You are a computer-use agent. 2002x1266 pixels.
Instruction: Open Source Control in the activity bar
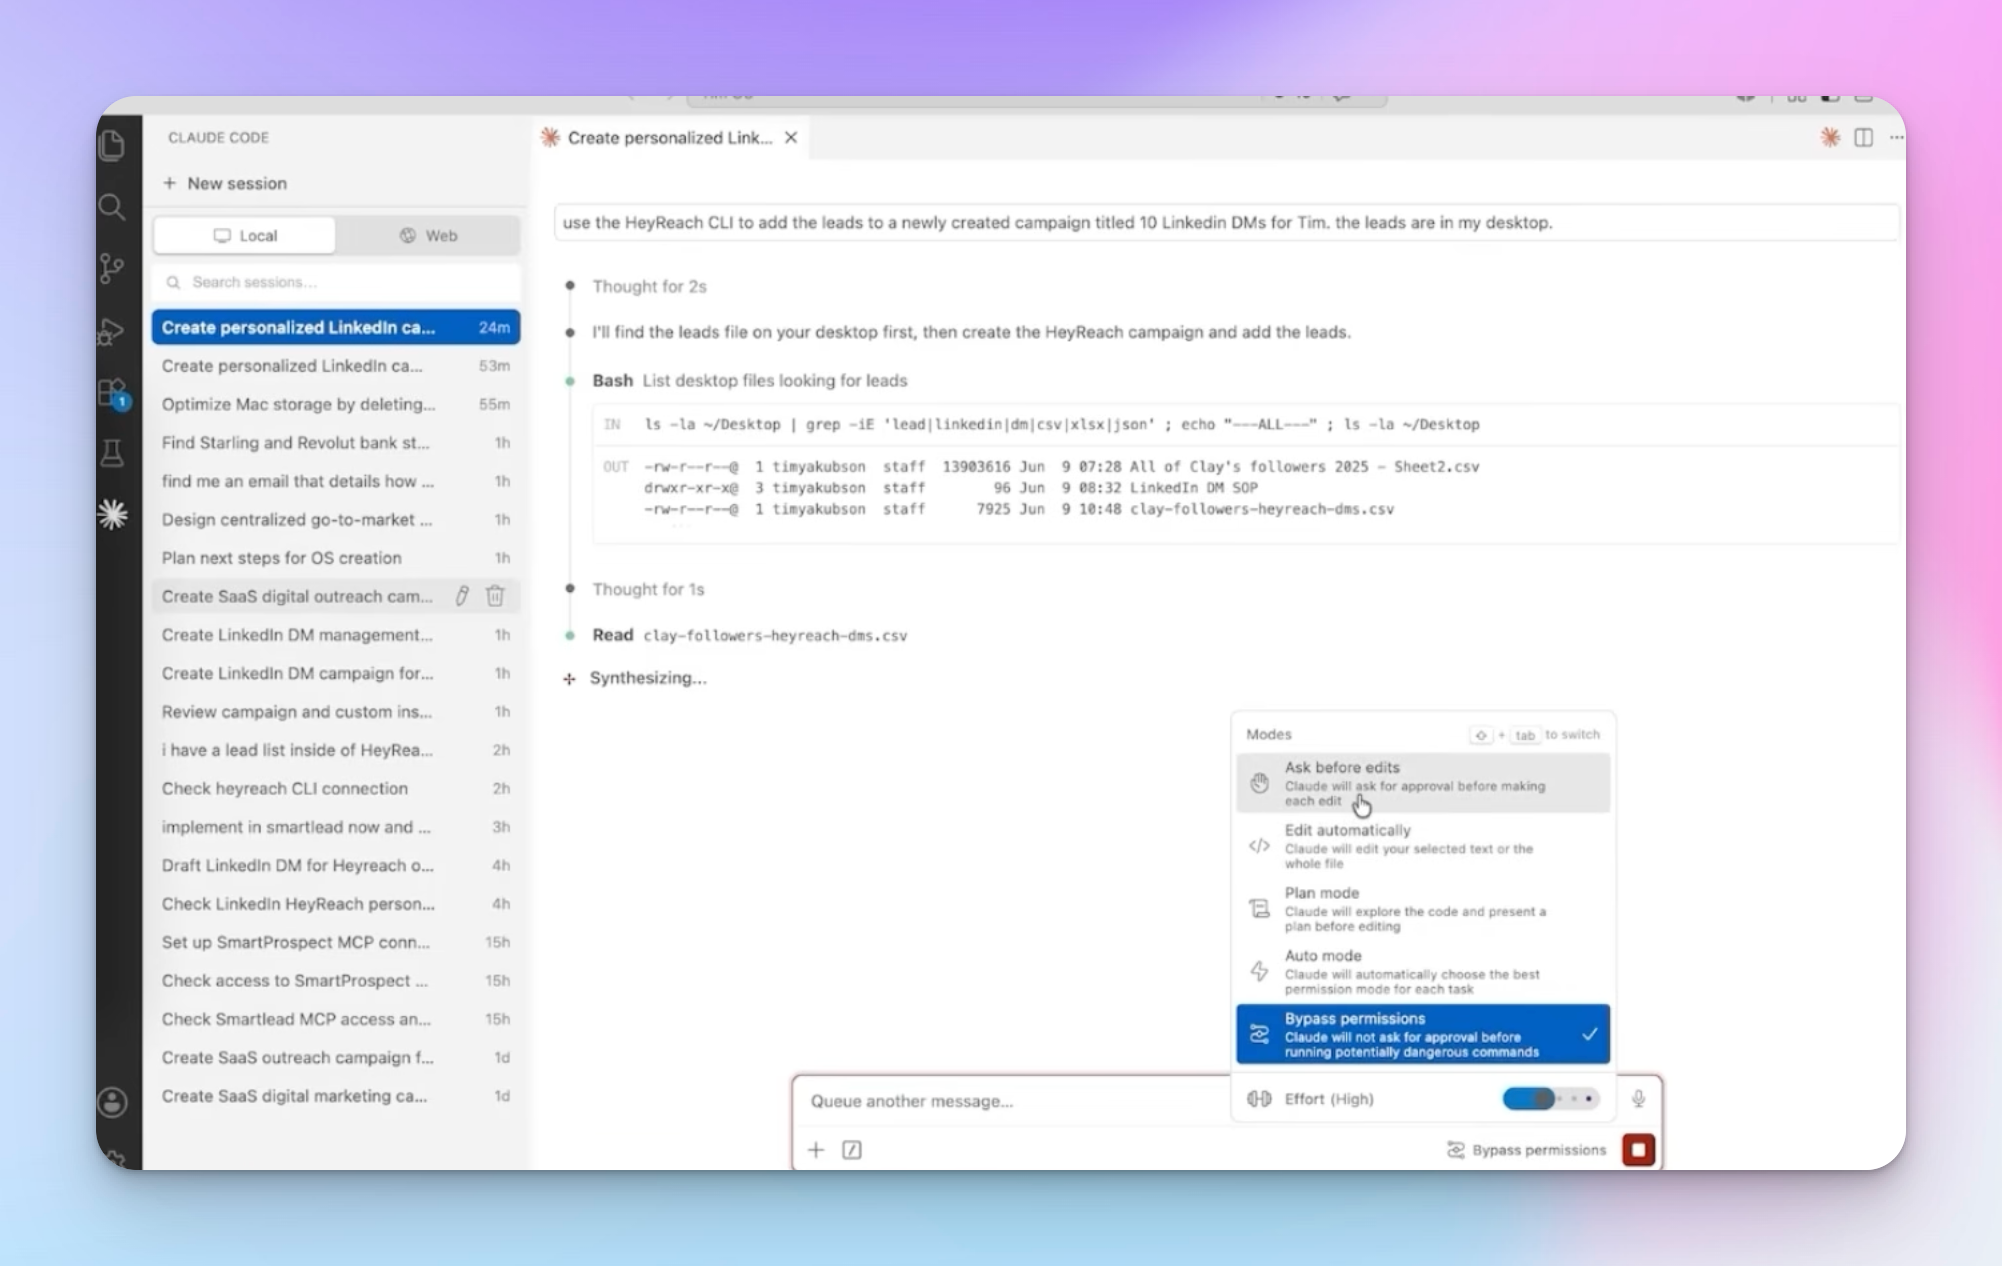112,268
